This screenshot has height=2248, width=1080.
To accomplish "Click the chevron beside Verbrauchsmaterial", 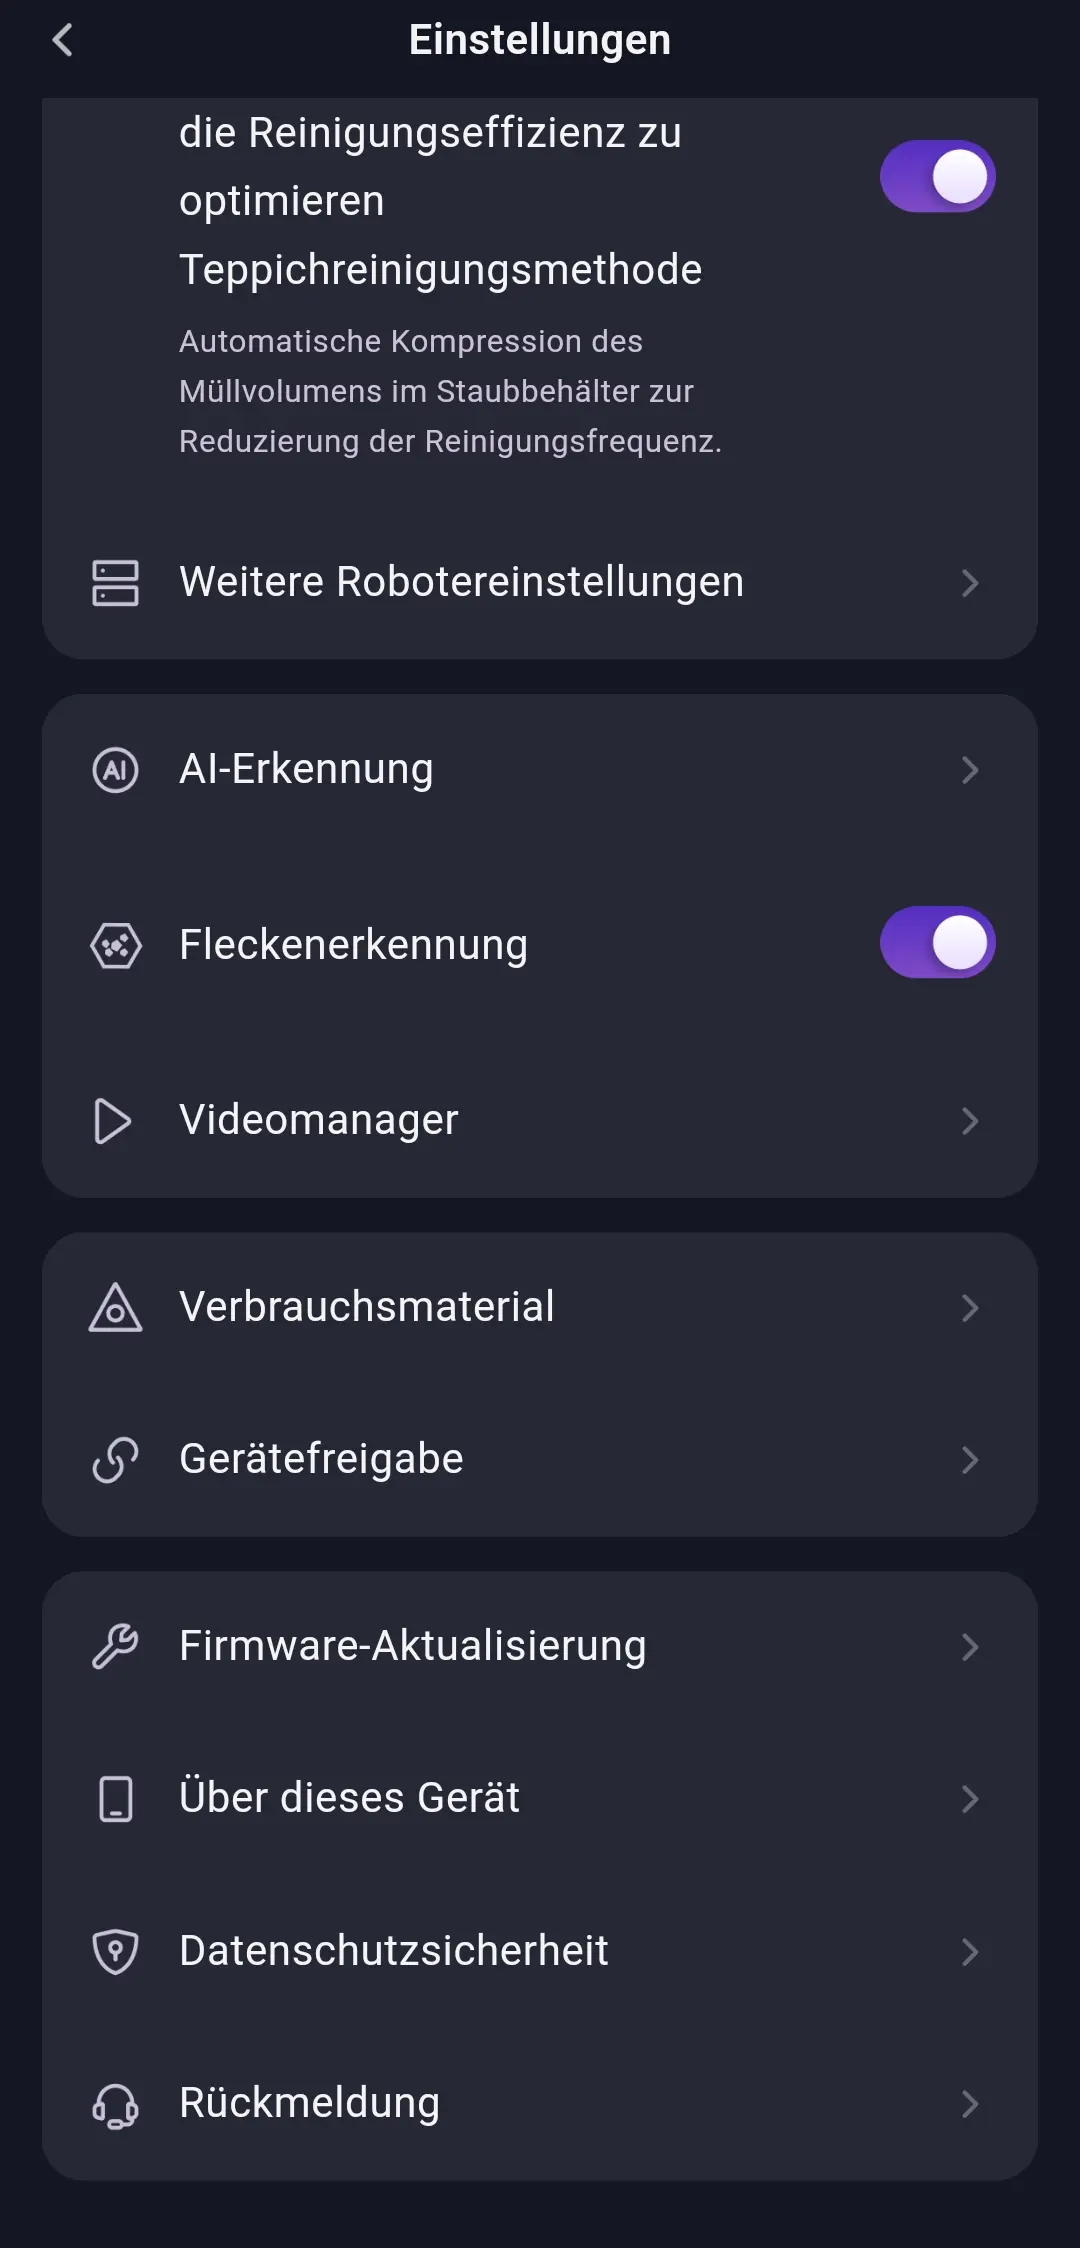I will point(969,1308).
